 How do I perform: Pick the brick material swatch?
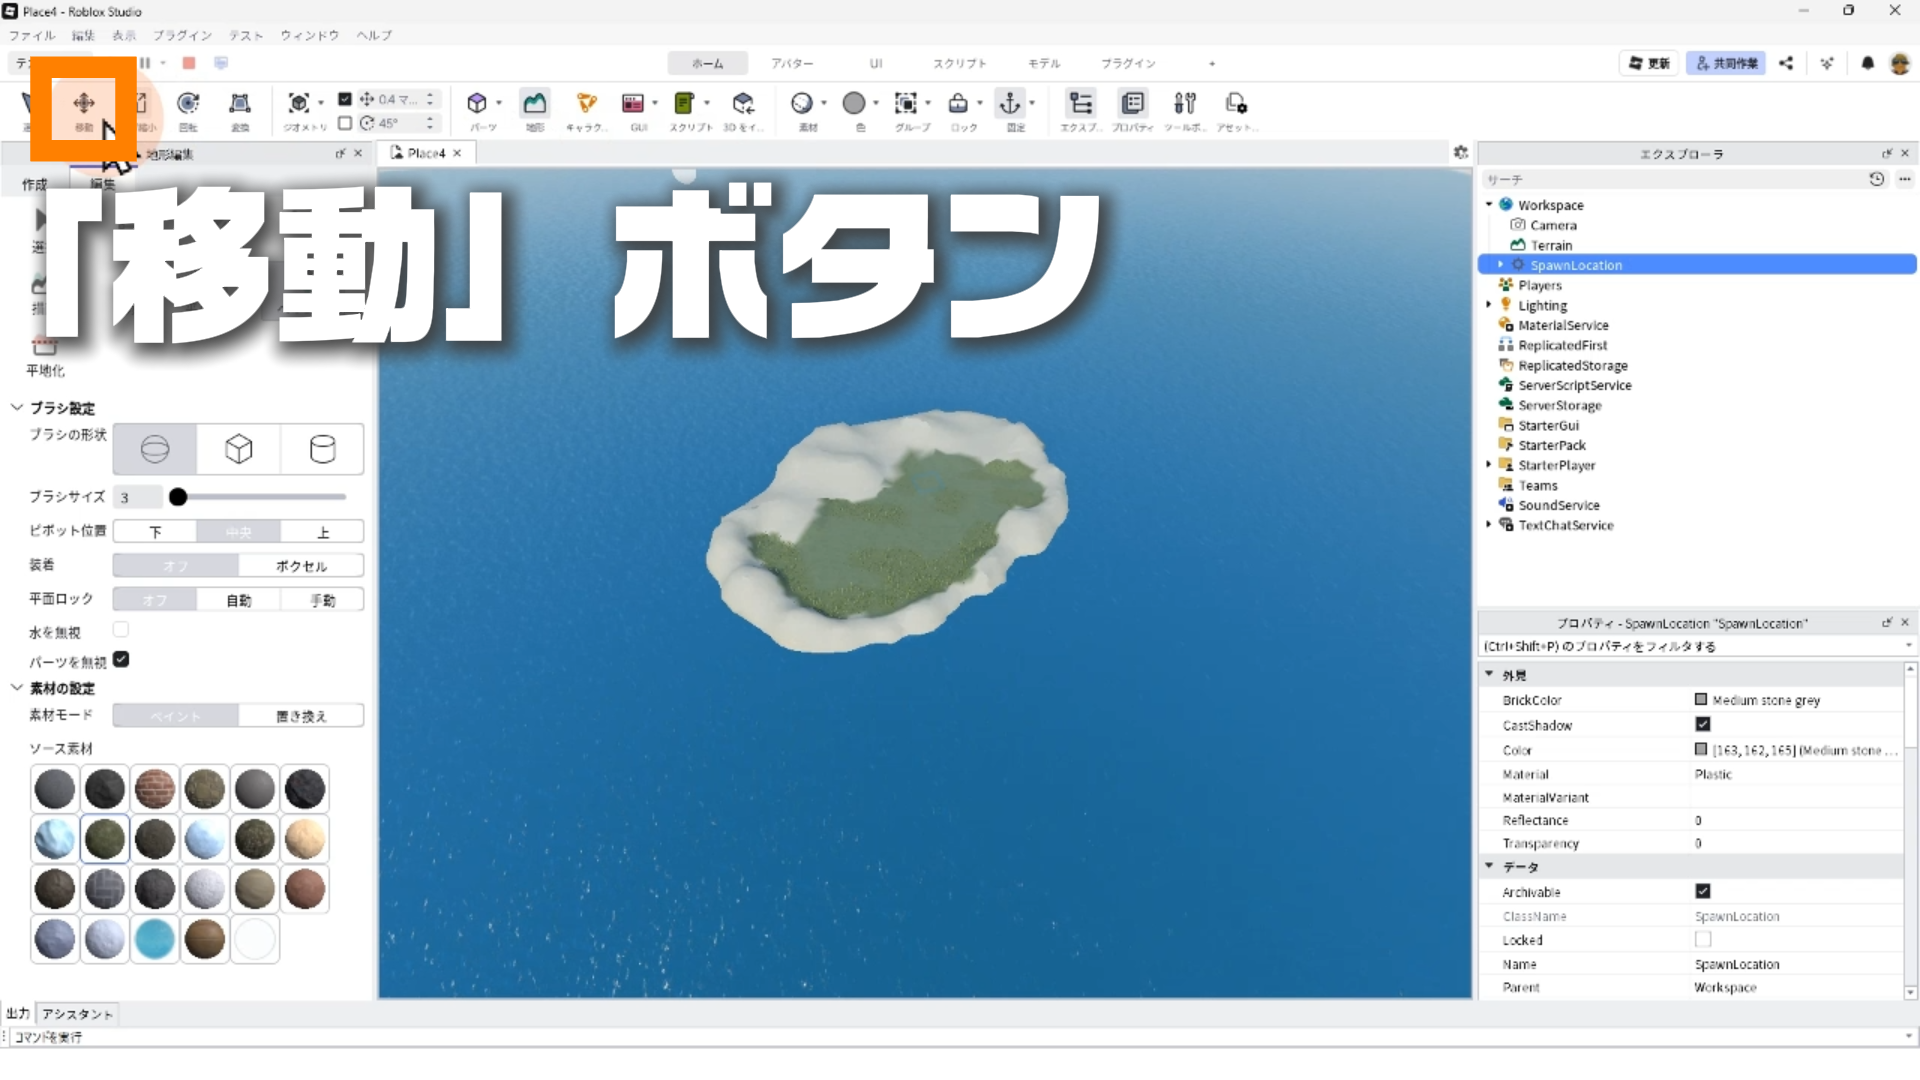pyautogui.click(x=155, y=790)
